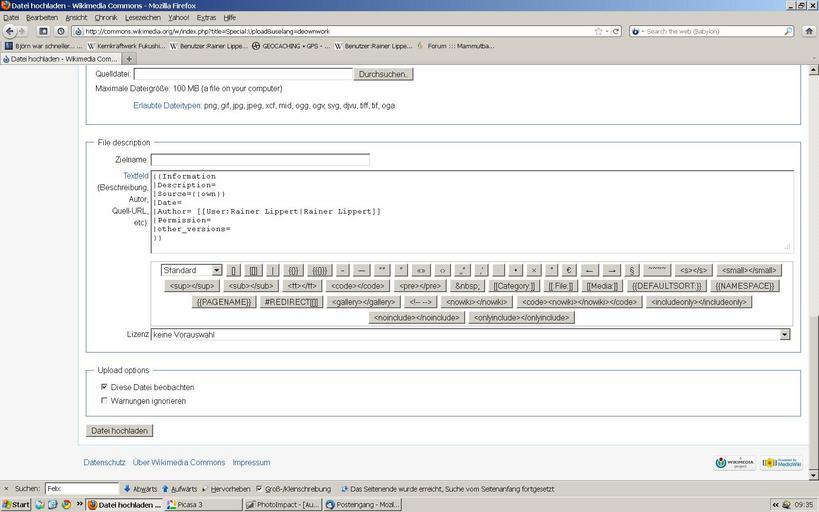Click inside the Information template textarea
This screenshot has height=512, width=819.
(x=472, y=212)
